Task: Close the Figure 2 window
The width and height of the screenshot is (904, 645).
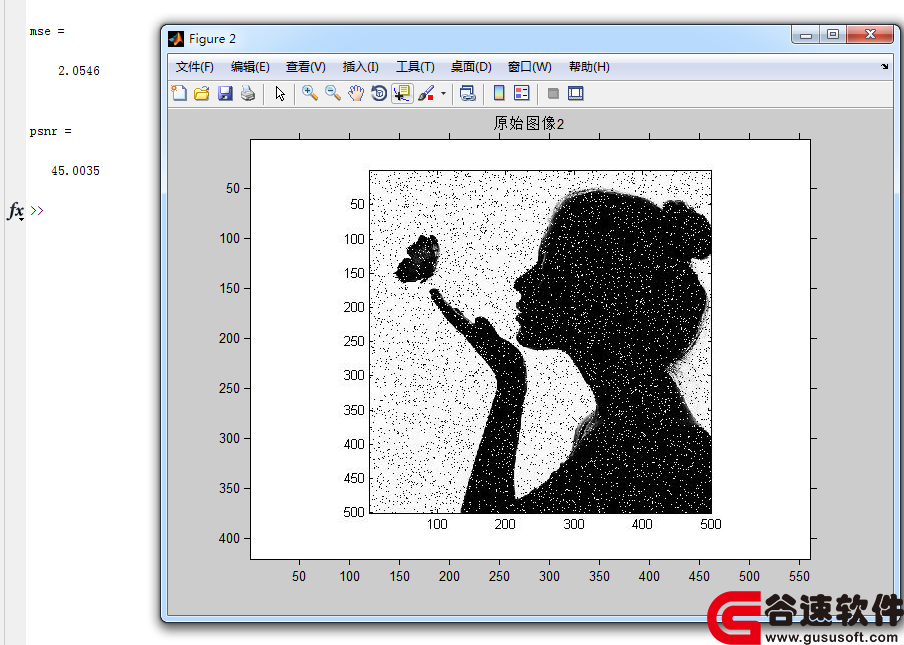Action: tap(870, 35)
